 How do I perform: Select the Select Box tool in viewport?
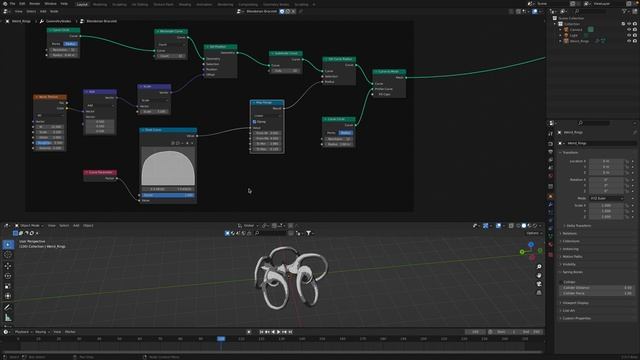click(x=8, y=244)
